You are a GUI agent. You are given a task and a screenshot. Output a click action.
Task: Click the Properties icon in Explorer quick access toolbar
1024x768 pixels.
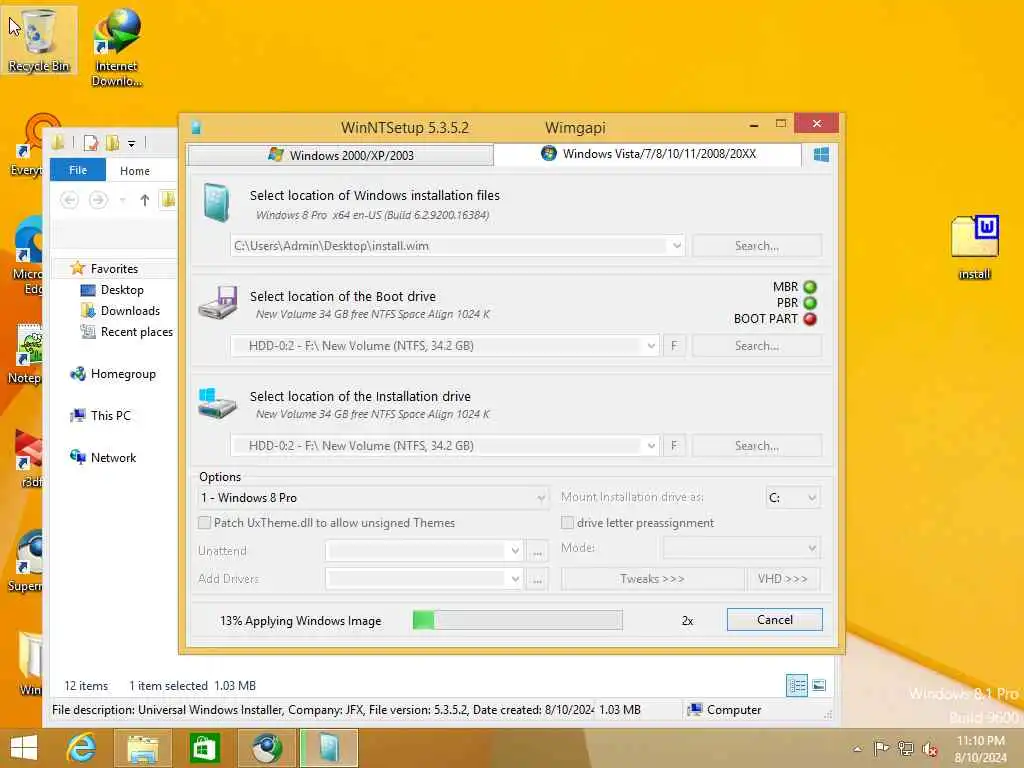[x=91, y=143]
